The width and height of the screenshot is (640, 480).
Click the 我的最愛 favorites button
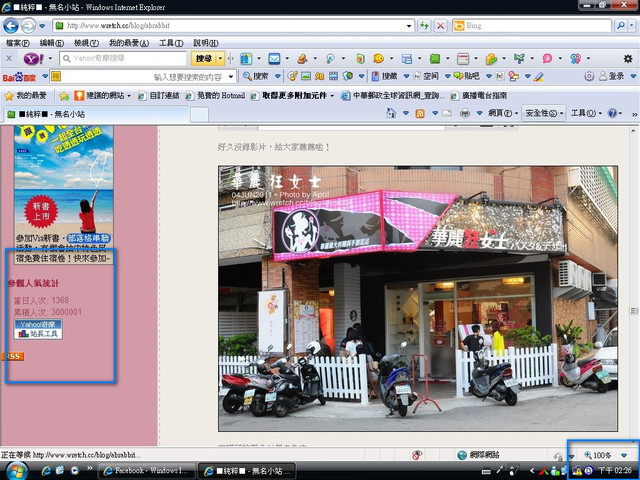(26, 96)
